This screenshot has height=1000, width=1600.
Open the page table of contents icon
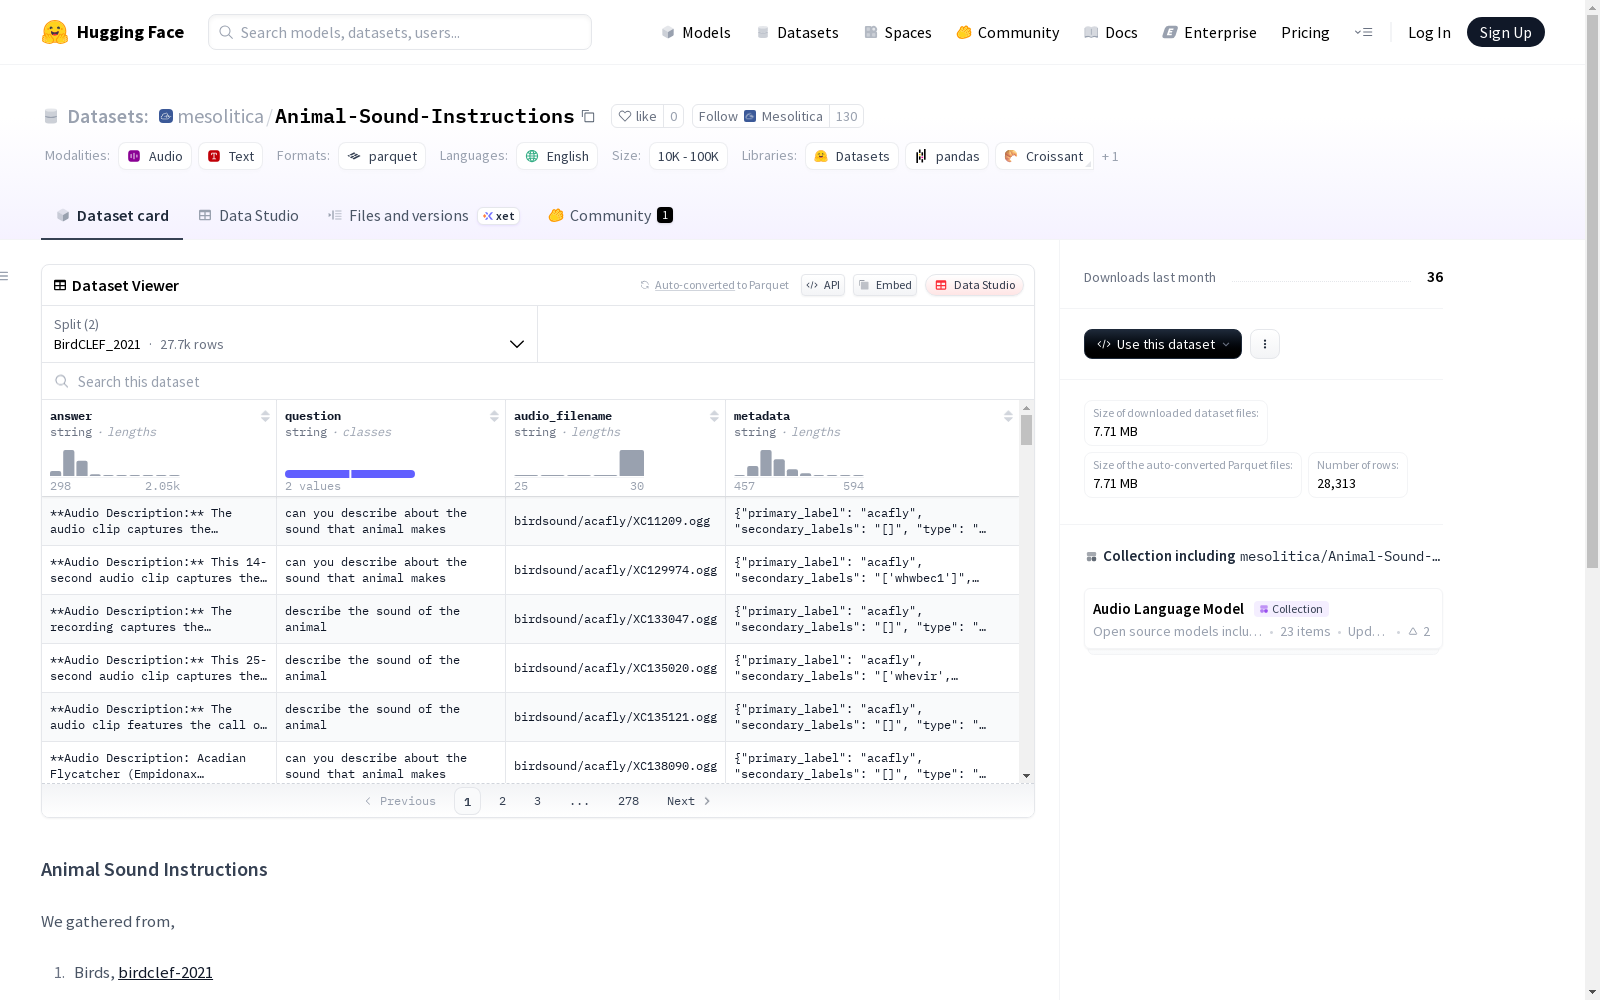tap(4, 276)
